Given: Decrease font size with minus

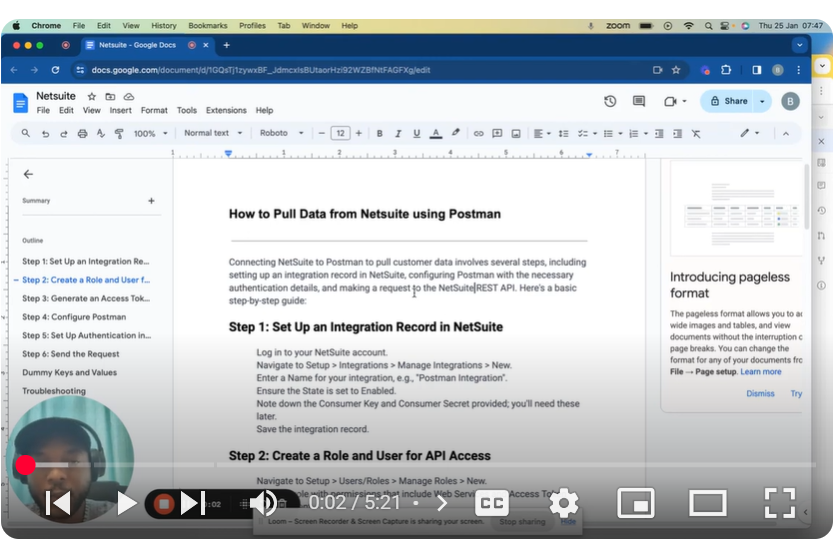Looking at the screenshot, I should (x=321, y=133).
